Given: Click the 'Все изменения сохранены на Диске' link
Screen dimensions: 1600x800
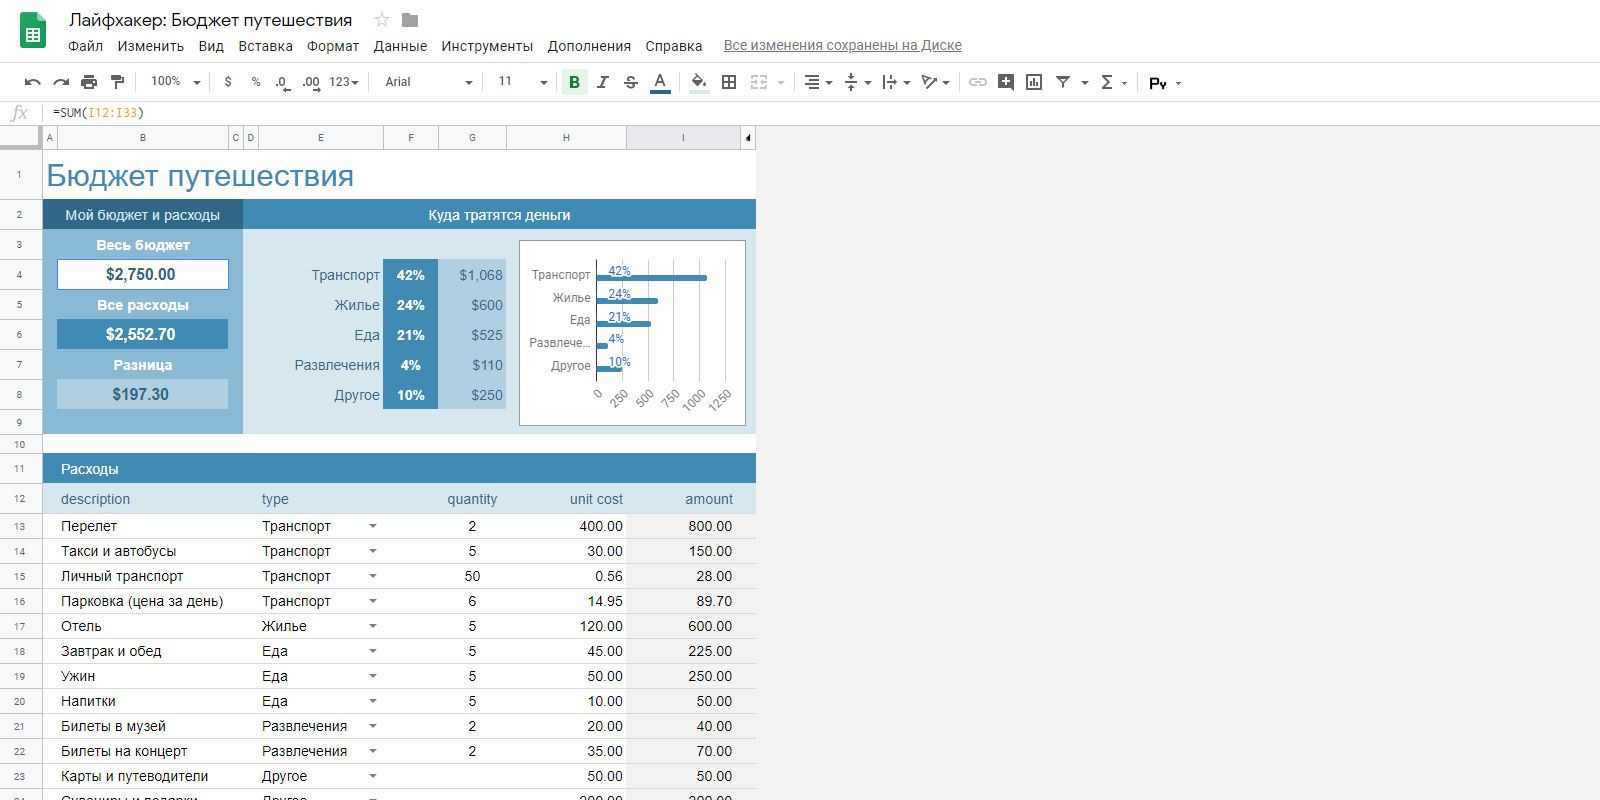Looking at the screenshot, I should (x=842, y=45).
